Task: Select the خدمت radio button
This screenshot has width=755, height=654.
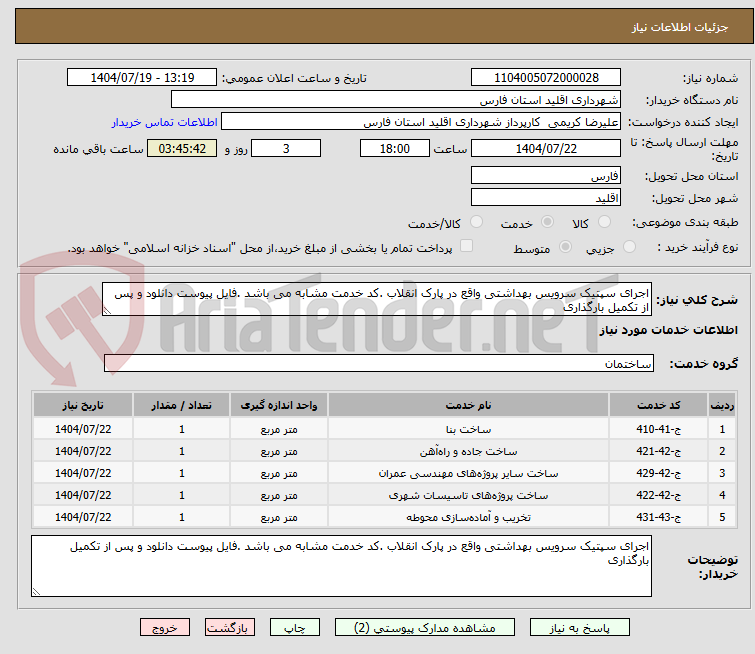Action: click(547, 222)
